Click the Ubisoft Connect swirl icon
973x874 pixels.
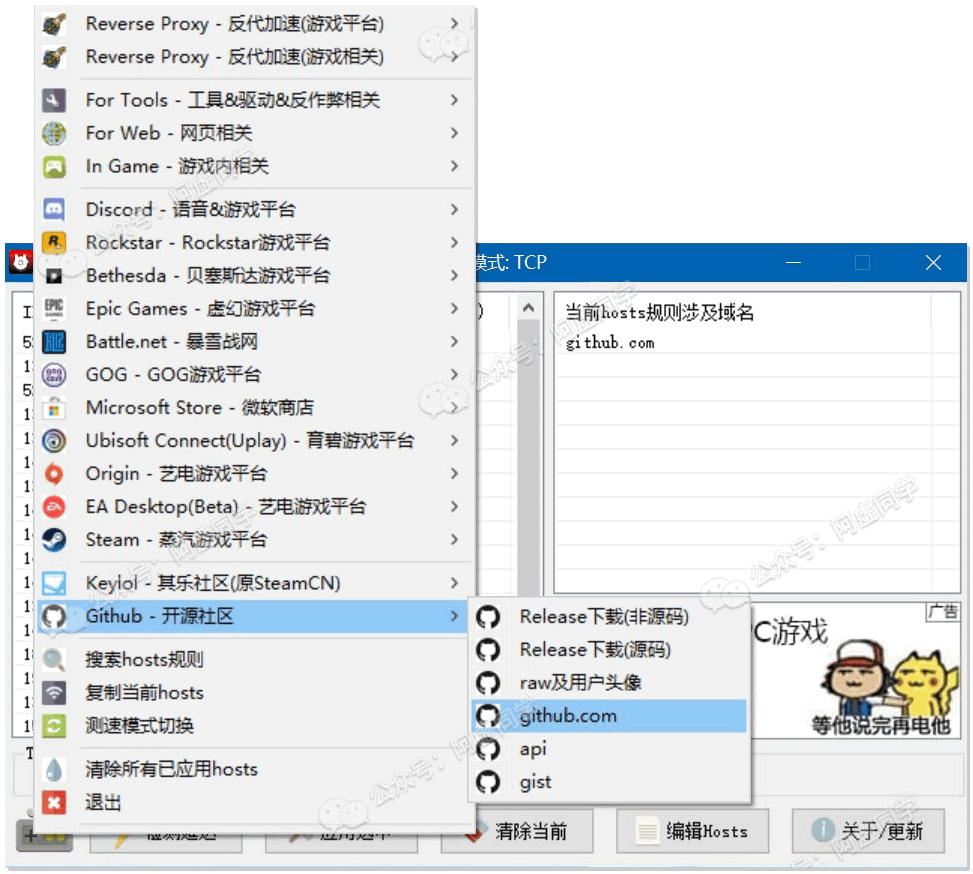pyautogui.click(x=54, y=441)
